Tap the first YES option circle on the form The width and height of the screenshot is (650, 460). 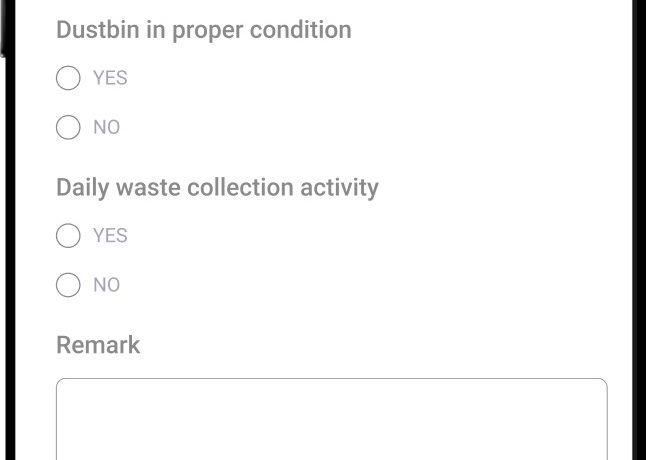[x=68, y=78]
